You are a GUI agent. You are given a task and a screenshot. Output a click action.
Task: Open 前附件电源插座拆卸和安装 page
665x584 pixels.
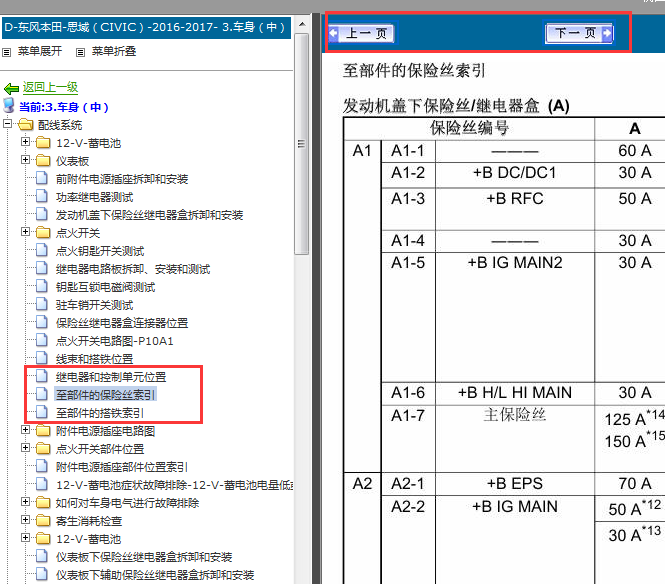pyautogui.click(x=122, y=179)
